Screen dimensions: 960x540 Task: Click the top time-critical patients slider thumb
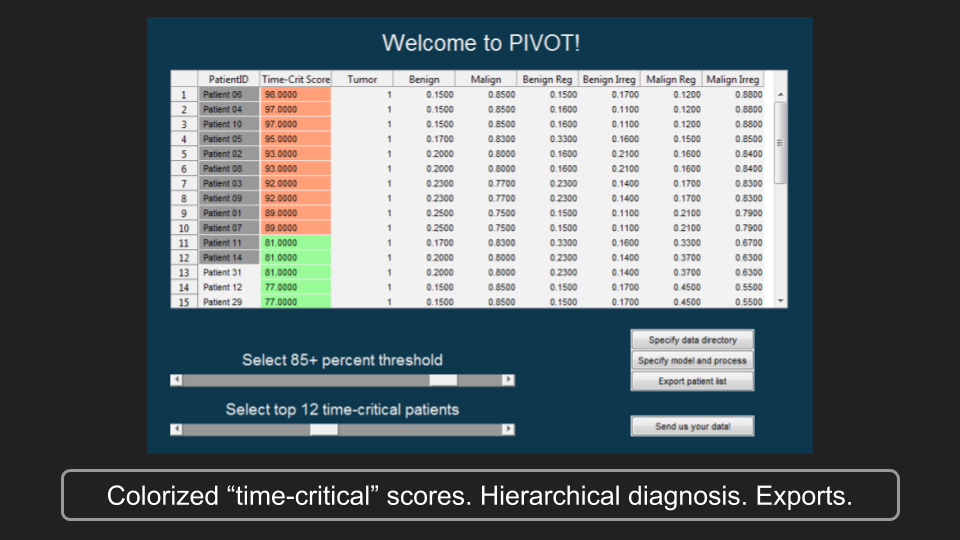tap(324, 430)
